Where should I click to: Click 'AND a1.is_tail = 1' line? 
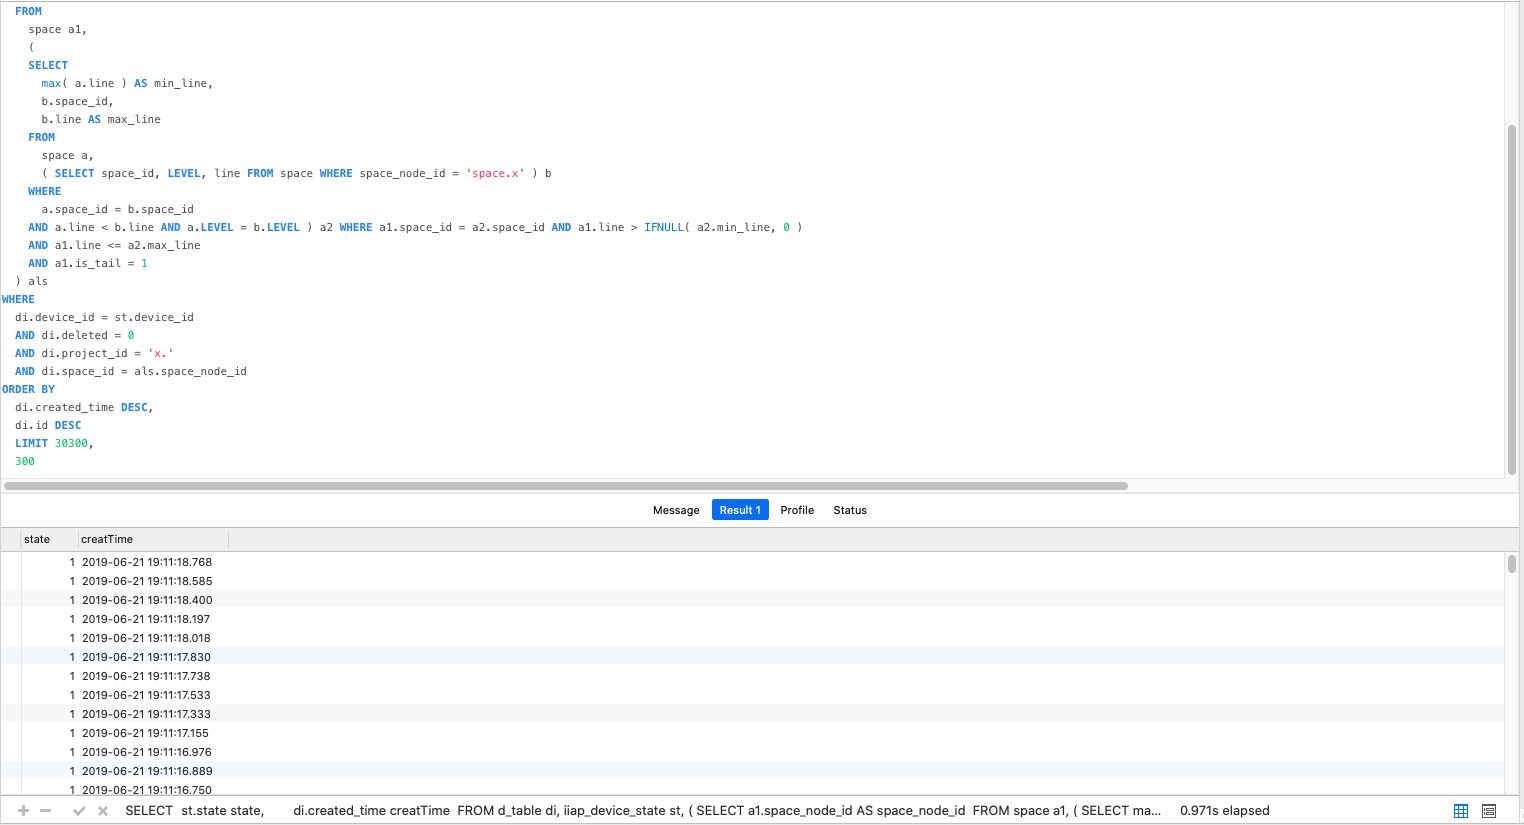point(88,263)
